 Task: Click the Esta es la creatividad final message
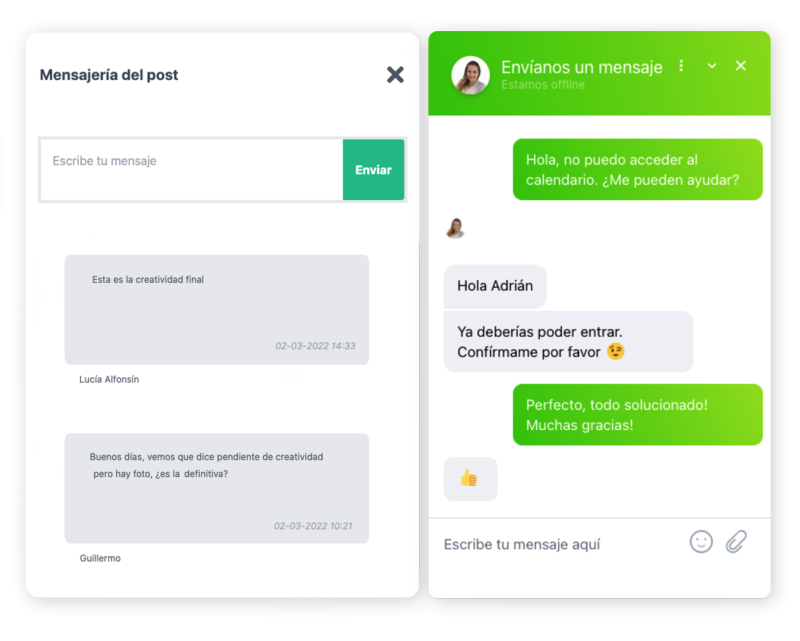coord(217,310)
